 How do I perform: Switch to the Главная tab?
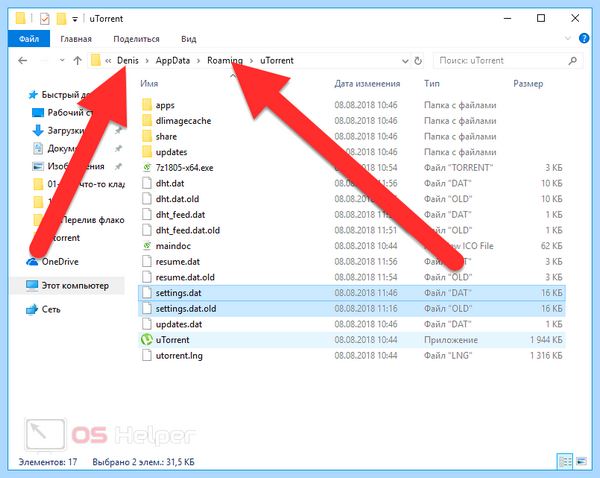76,39
